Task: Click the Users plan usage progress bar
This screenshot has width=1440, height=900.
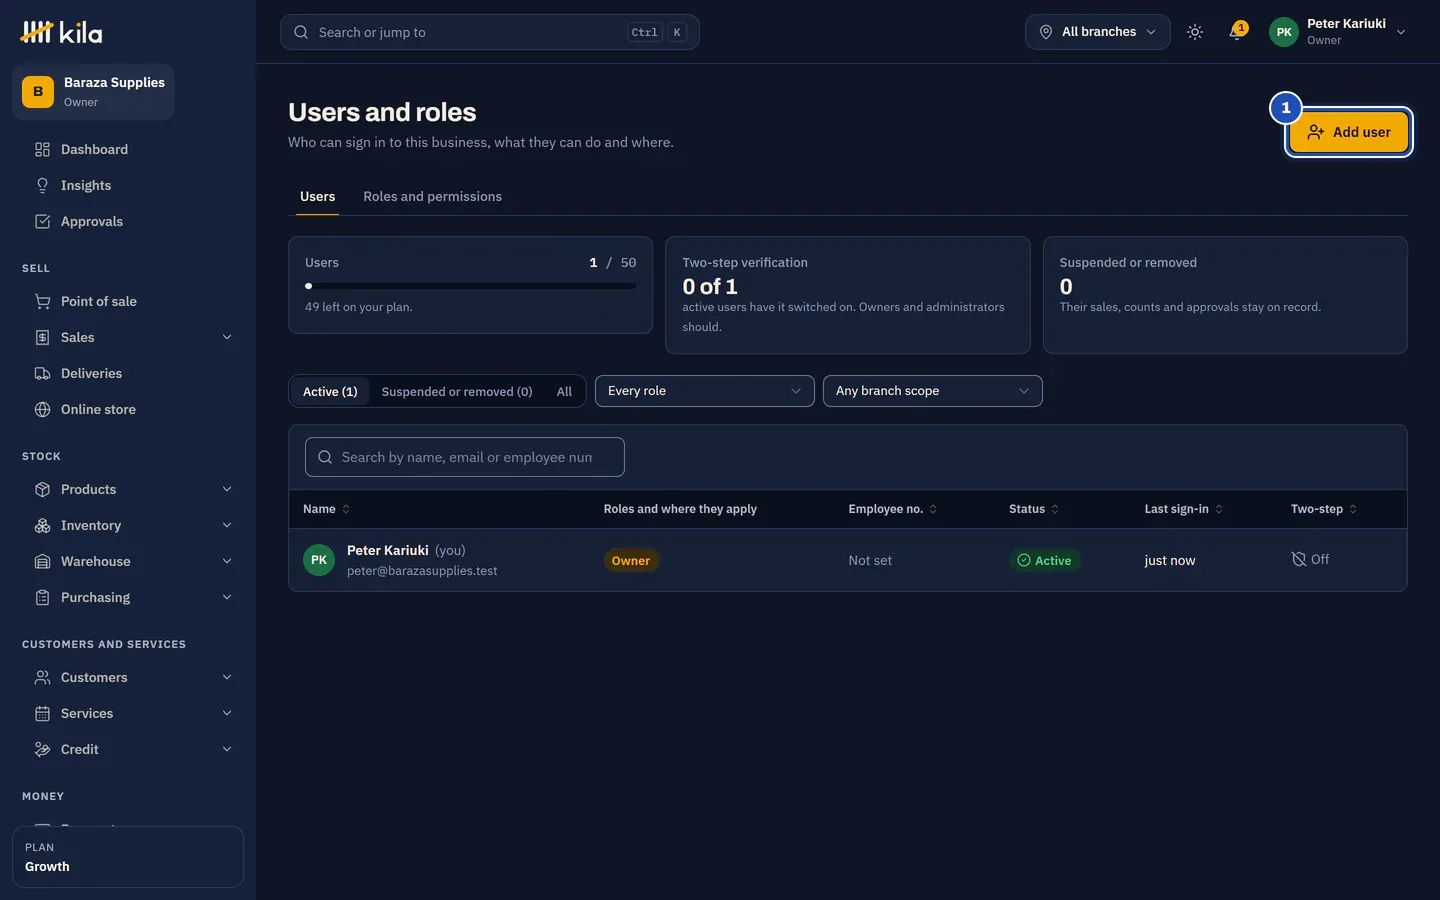Action: [470, 286]
